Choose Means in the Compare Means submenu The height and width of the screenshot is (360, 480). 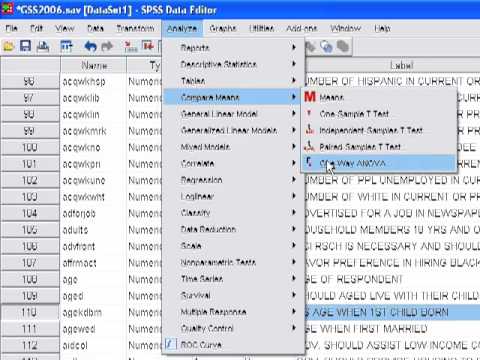click(x=379, y=97)
